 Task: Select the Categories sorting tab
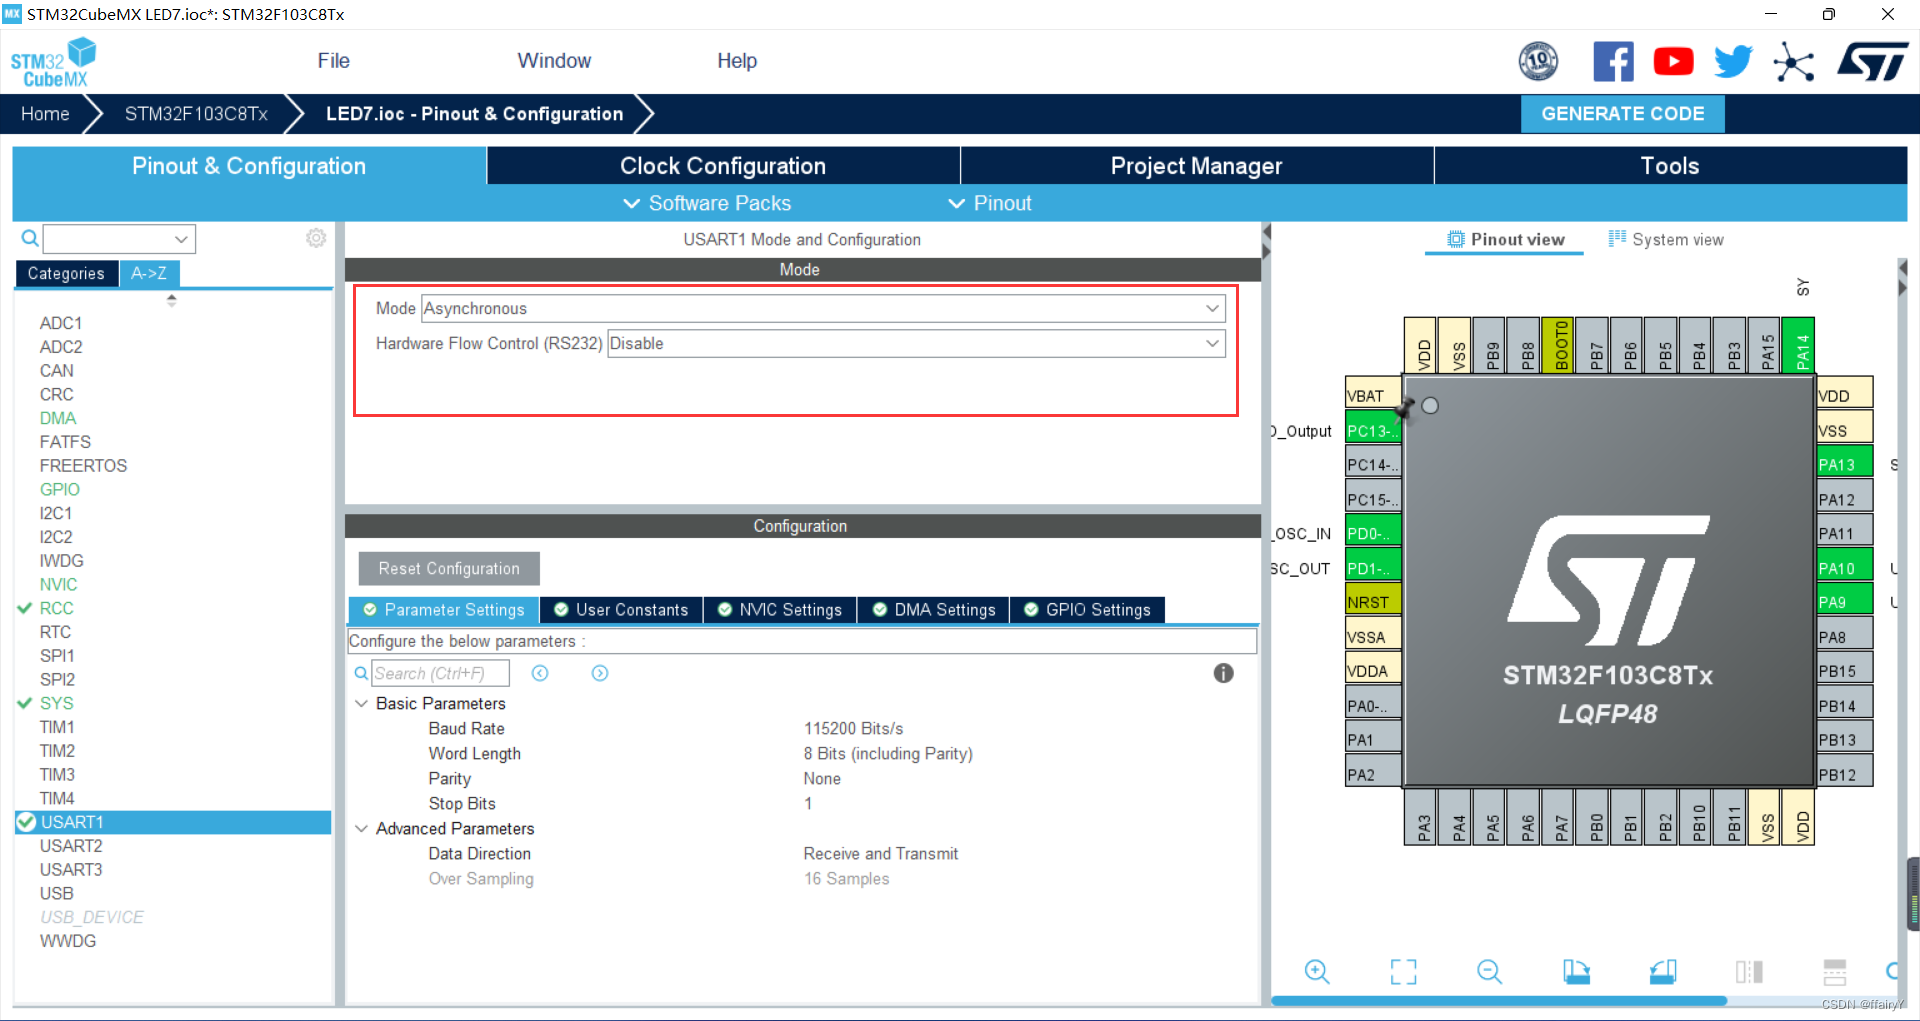click(x=66, y=273)
